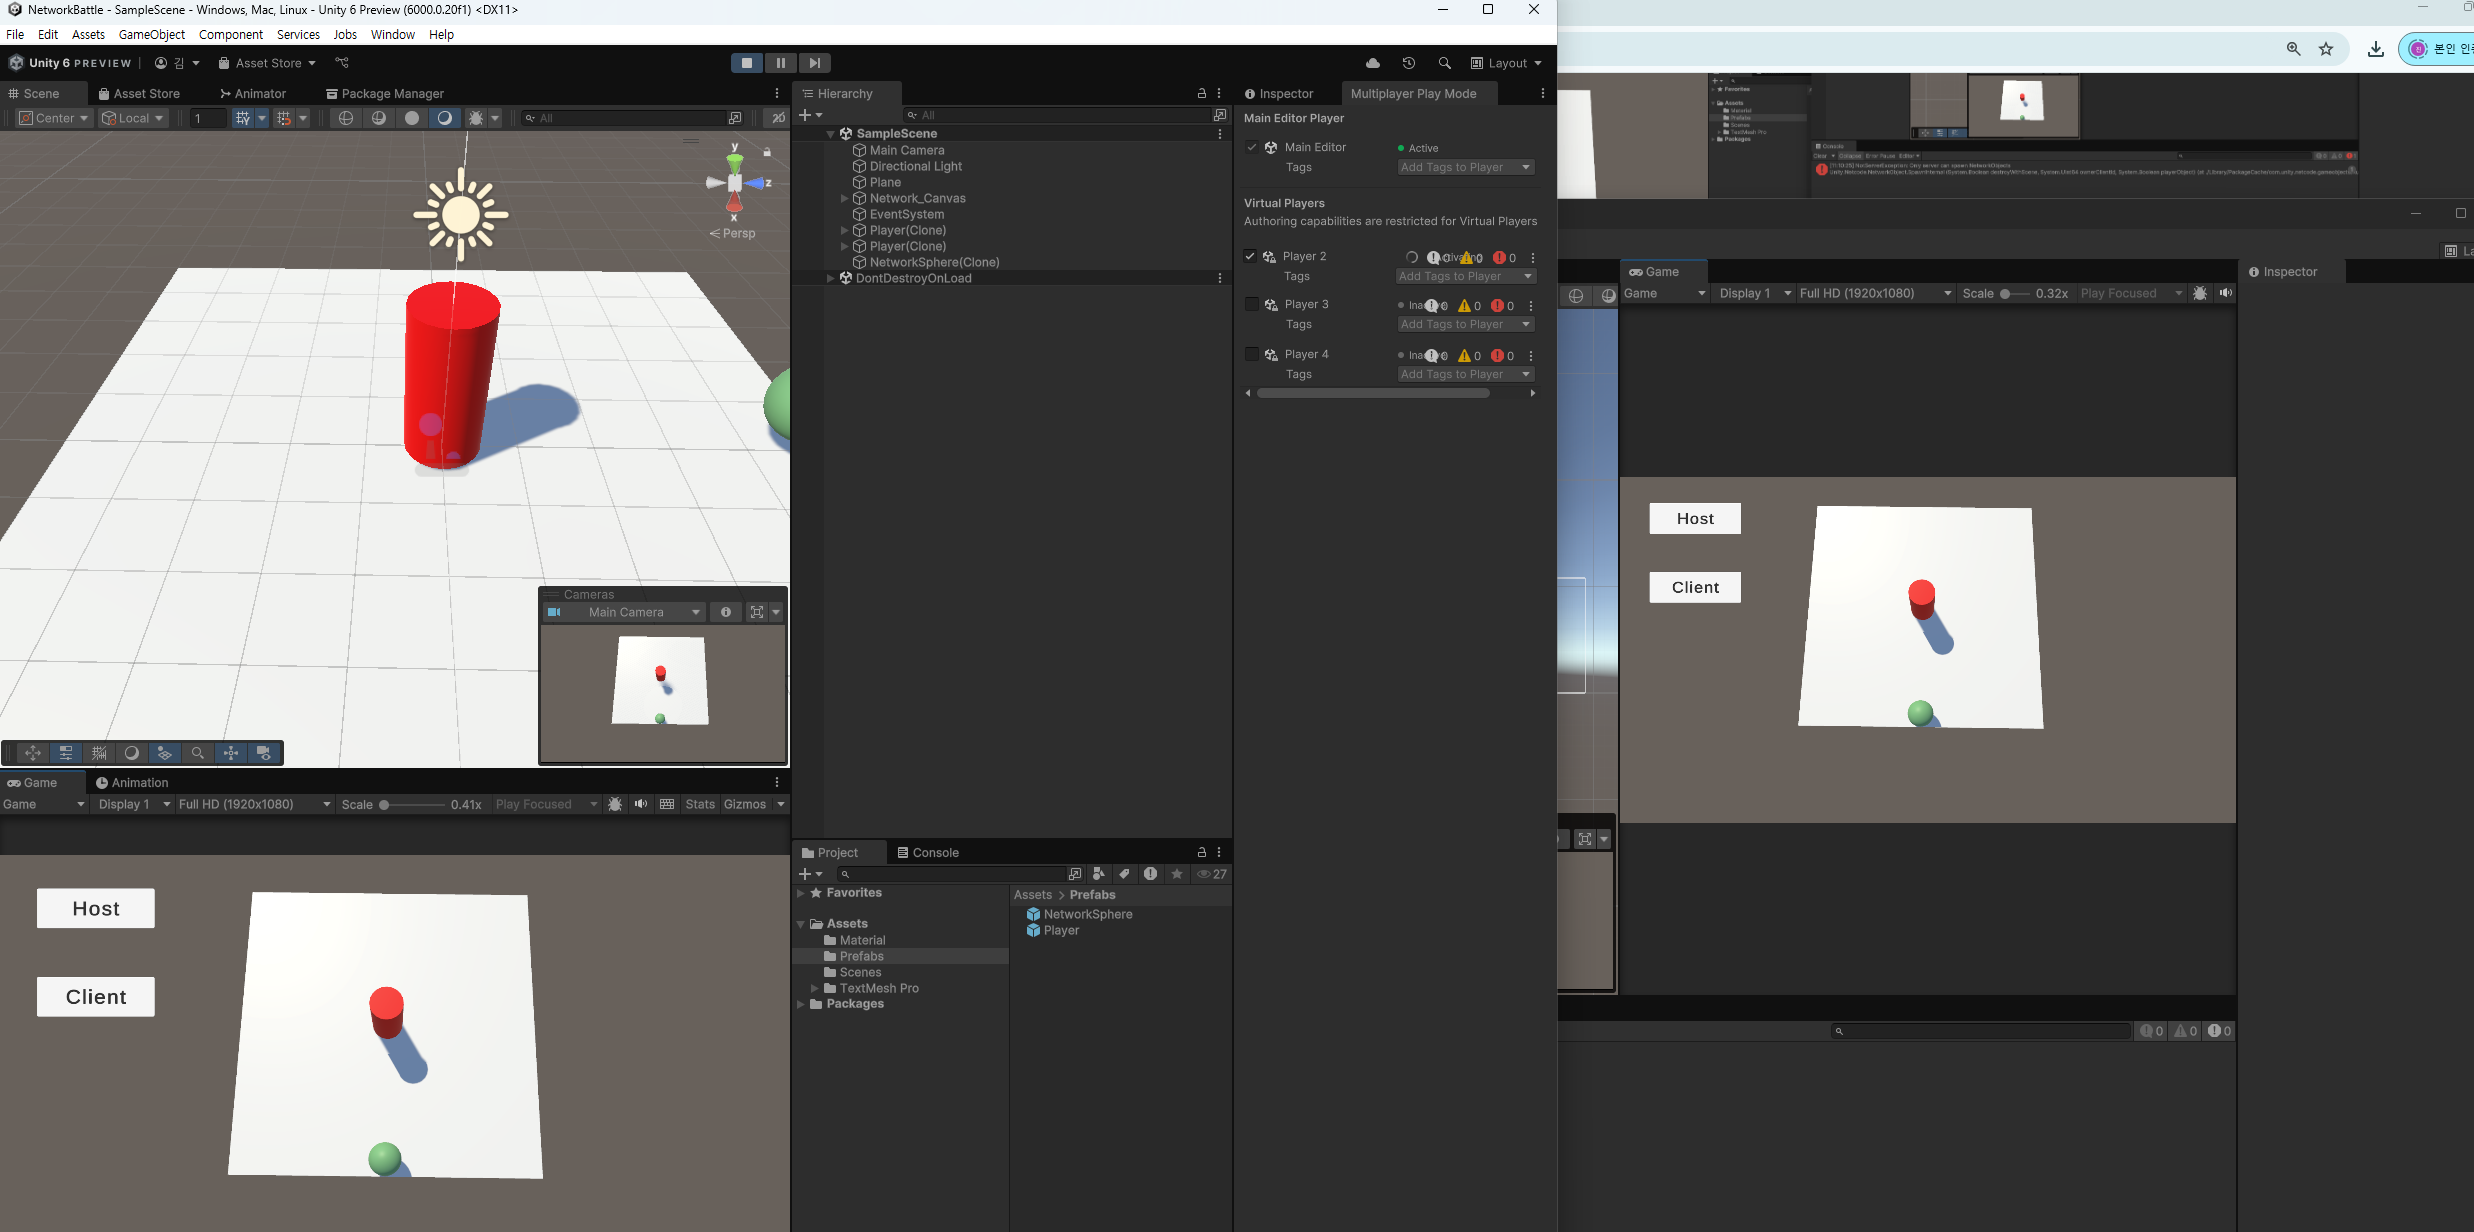The height and width of the screenshot is (1232, 2474).
Task: Adjust the Game view Scale slider
Action: click(384, 805)
